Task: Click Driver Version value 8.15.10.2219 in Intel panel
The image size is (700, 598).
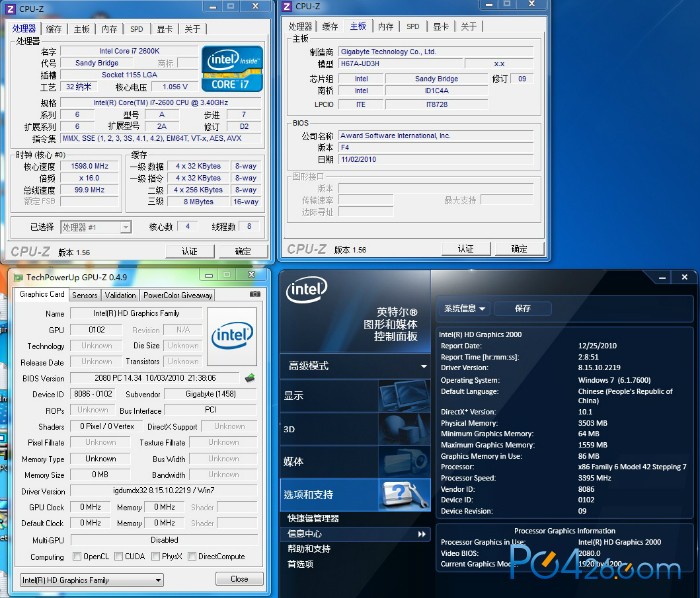Action: [599, 368]
